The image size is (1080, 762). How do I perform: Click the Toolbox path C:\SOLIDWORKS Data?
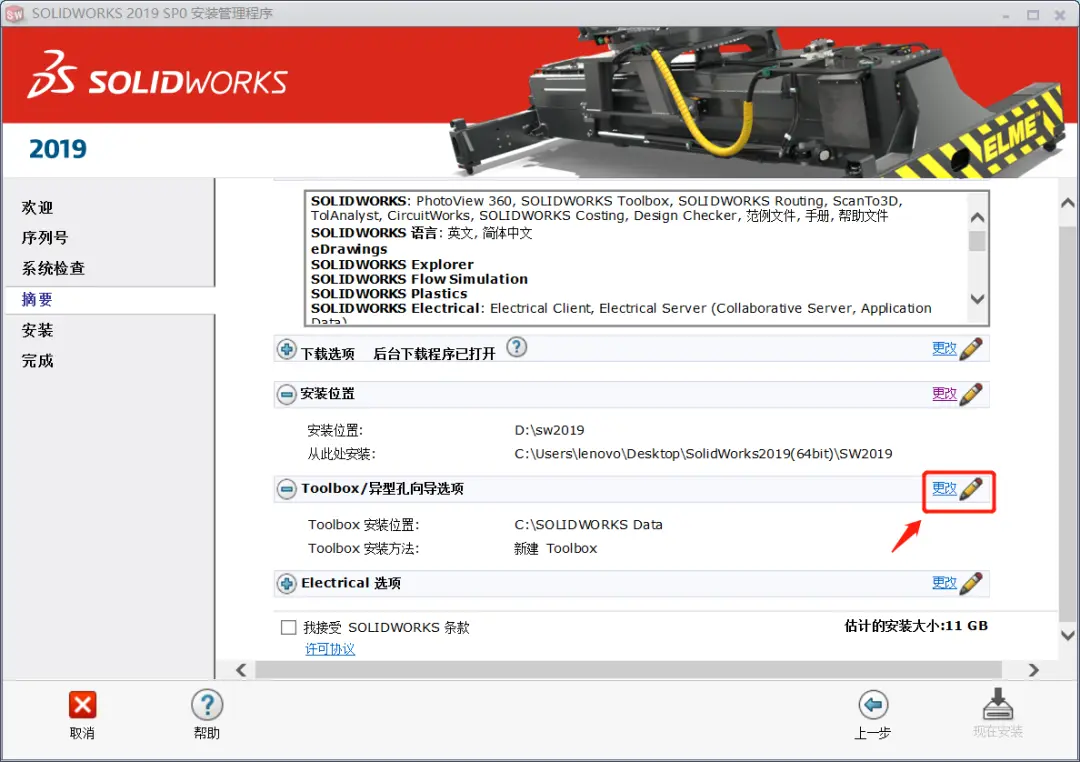[588, 525]
